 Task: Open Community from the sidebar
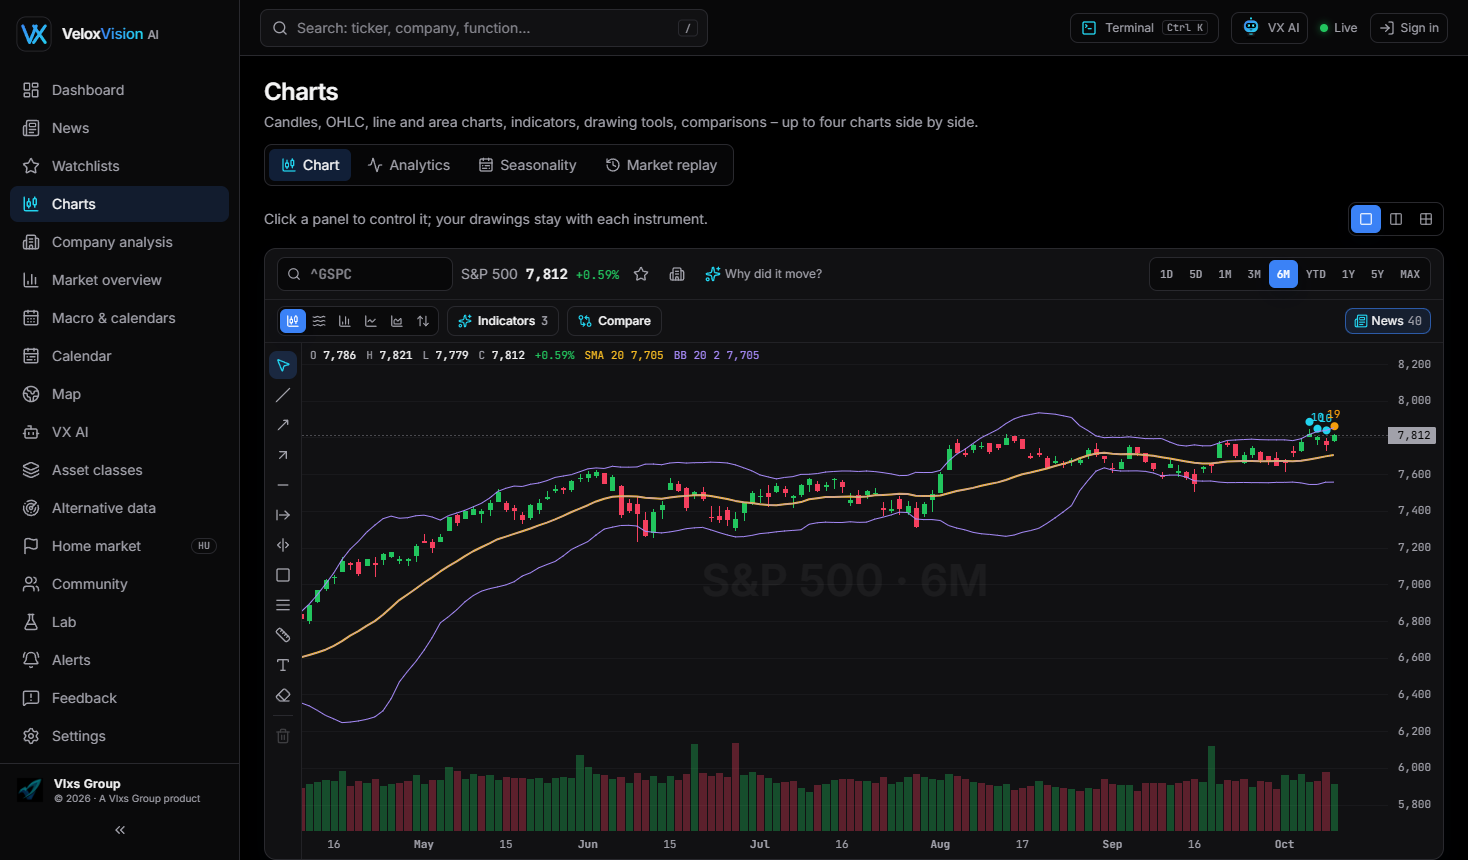tap(119, 584)
